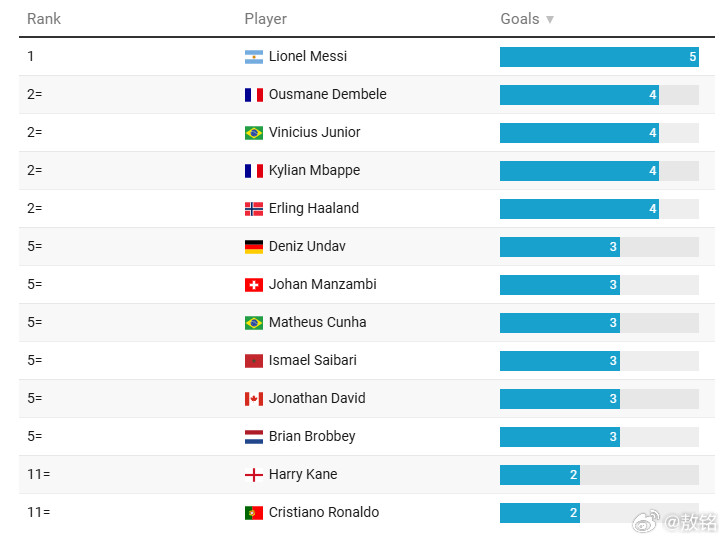Click the Argentina flag beside Lionel Messi

tap(254, 57)
